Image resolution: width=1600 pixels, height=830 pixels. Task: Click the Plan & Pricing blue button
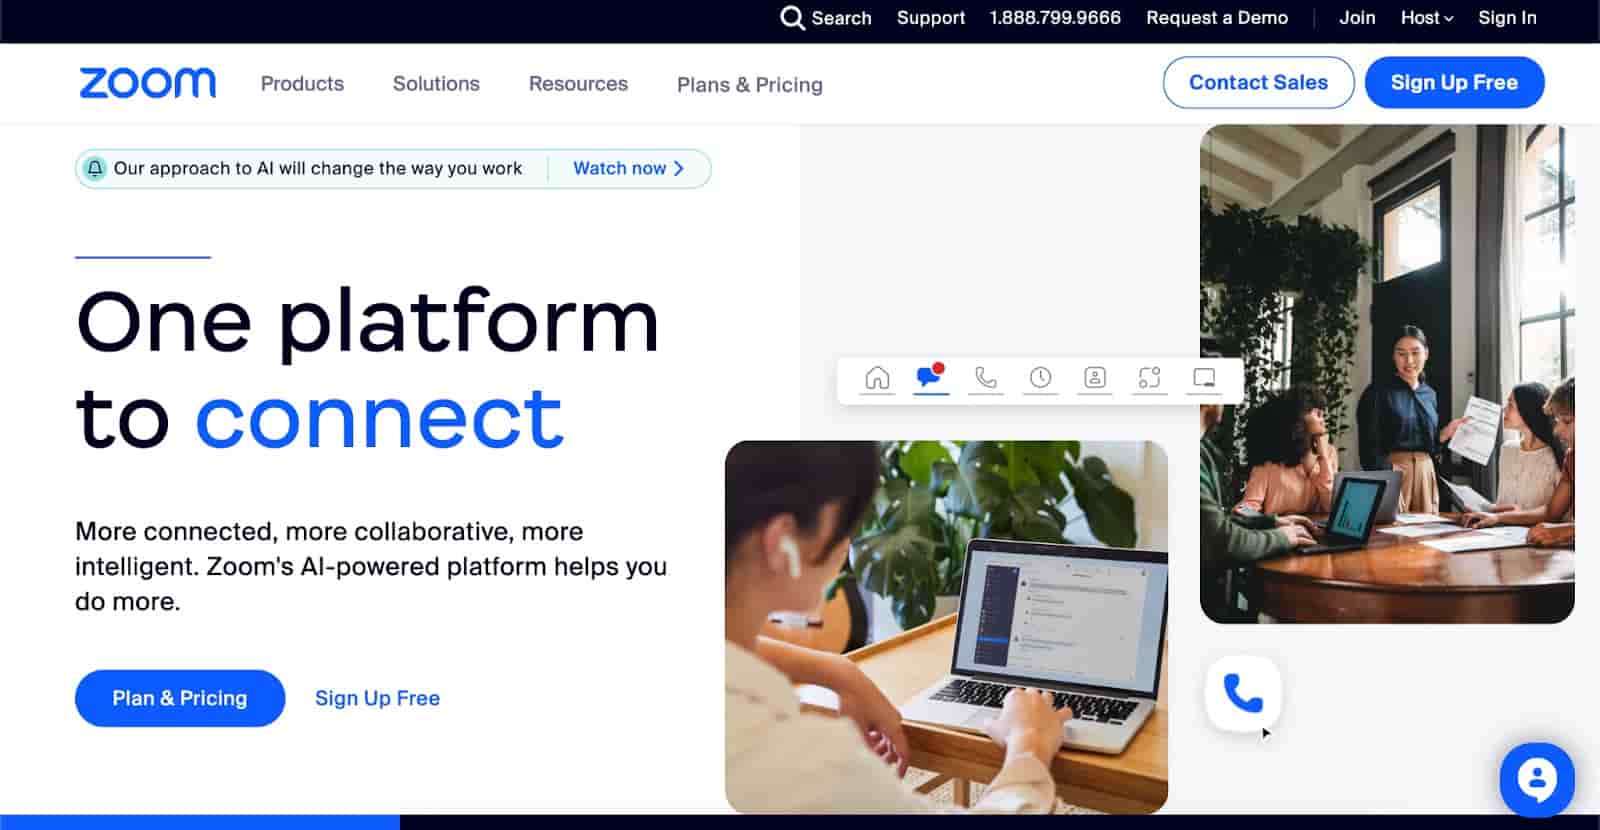click(180, 698)
